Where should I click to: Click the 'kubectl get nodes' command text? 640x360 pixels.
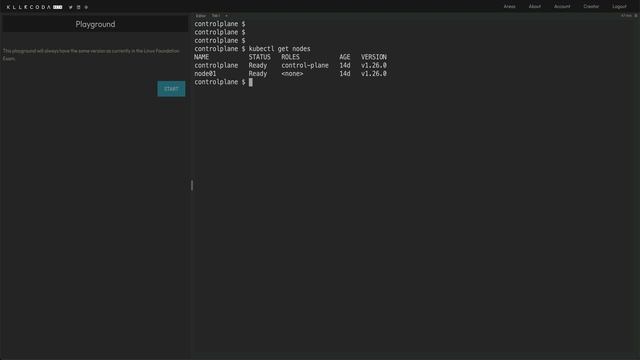click(279, 49)
